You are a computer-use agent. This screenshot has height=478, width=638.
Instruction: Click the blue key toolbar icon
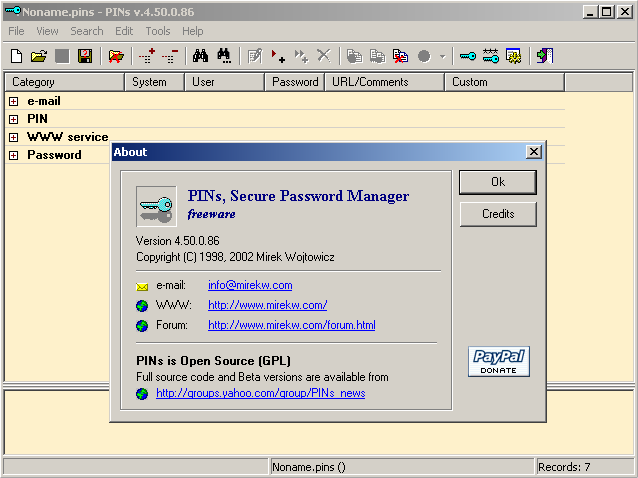click(467, 56)
